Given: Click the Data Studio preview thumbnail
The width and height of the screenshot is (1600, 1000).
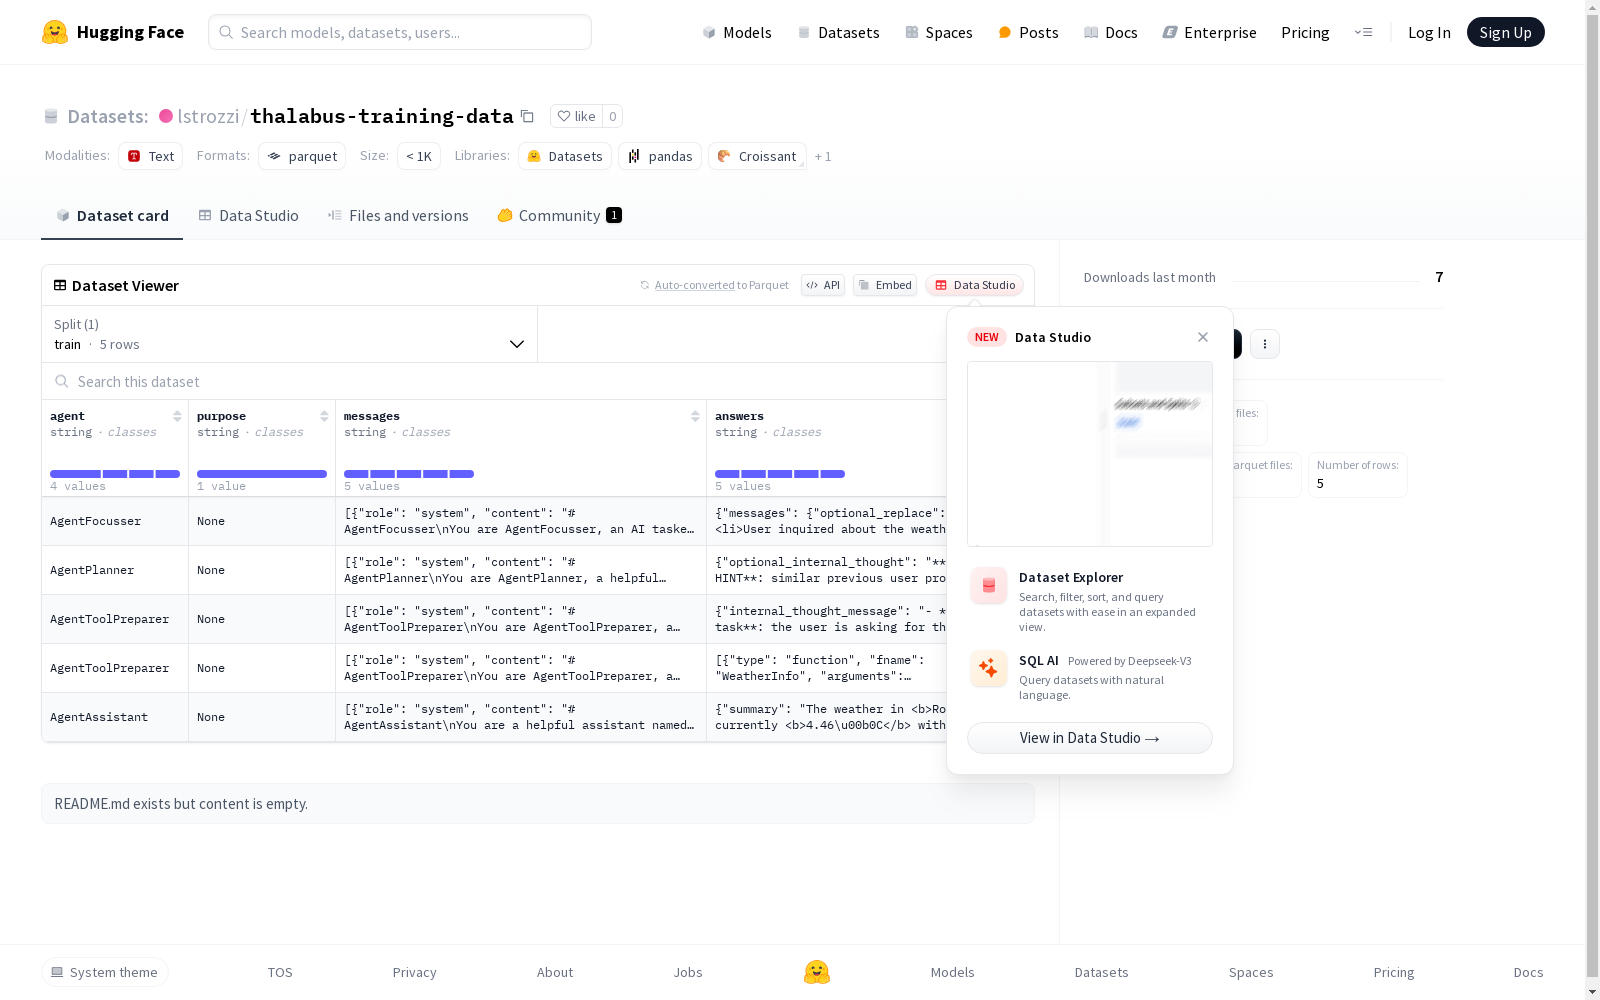Looking at the screenshot, I should 1090,454.
